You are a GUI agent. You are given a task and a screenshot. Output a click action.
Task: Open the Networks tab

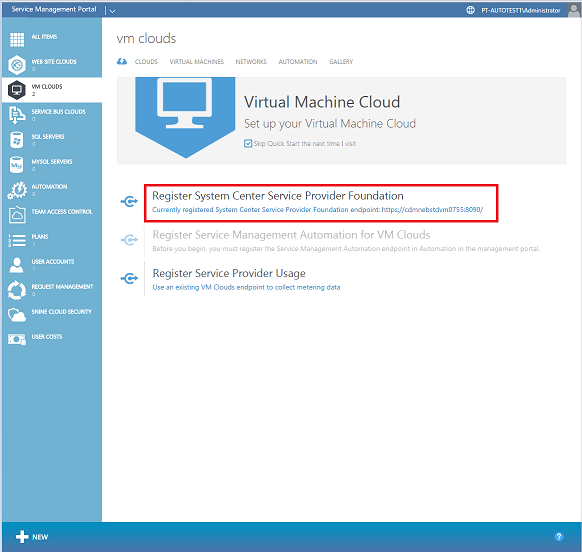(x=251, y=62)
